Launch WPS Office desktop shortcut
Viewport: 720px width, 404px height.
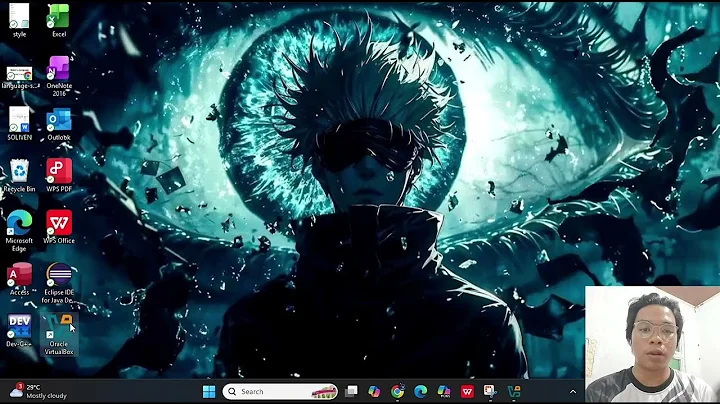pos(59,227)
